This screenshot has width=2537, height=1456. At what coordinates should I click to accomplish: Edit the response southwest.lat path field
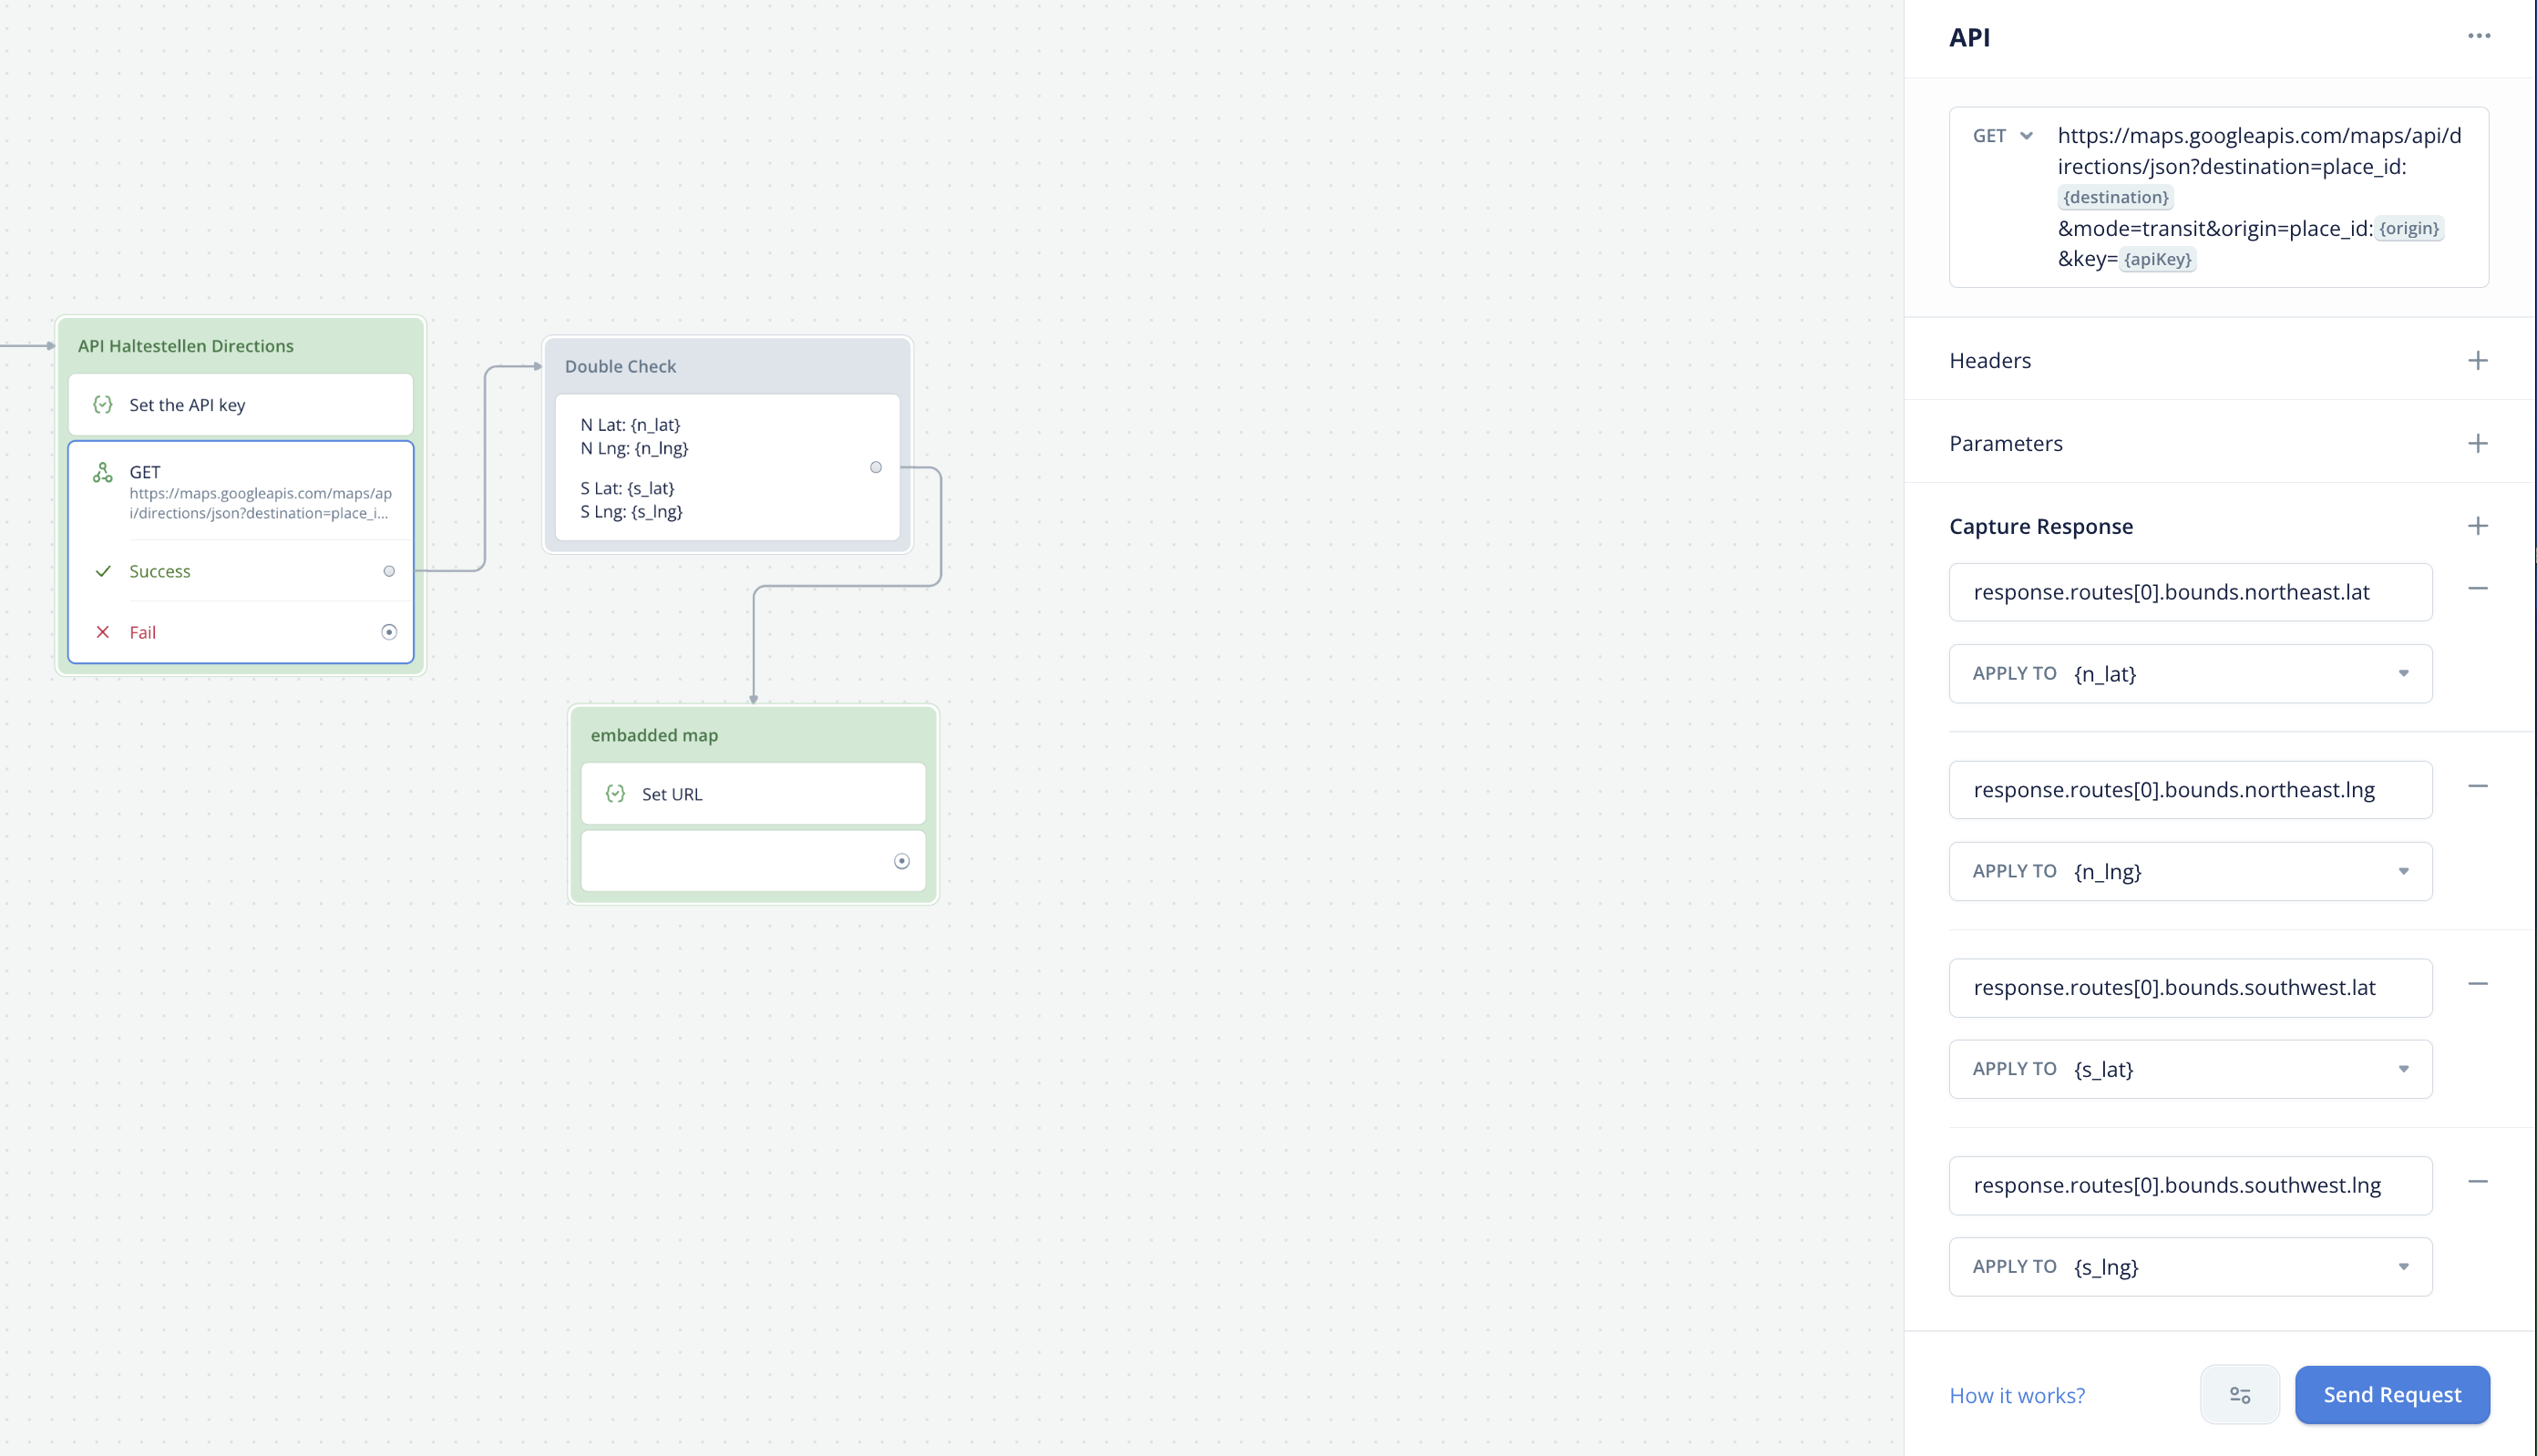(2190, 988)
